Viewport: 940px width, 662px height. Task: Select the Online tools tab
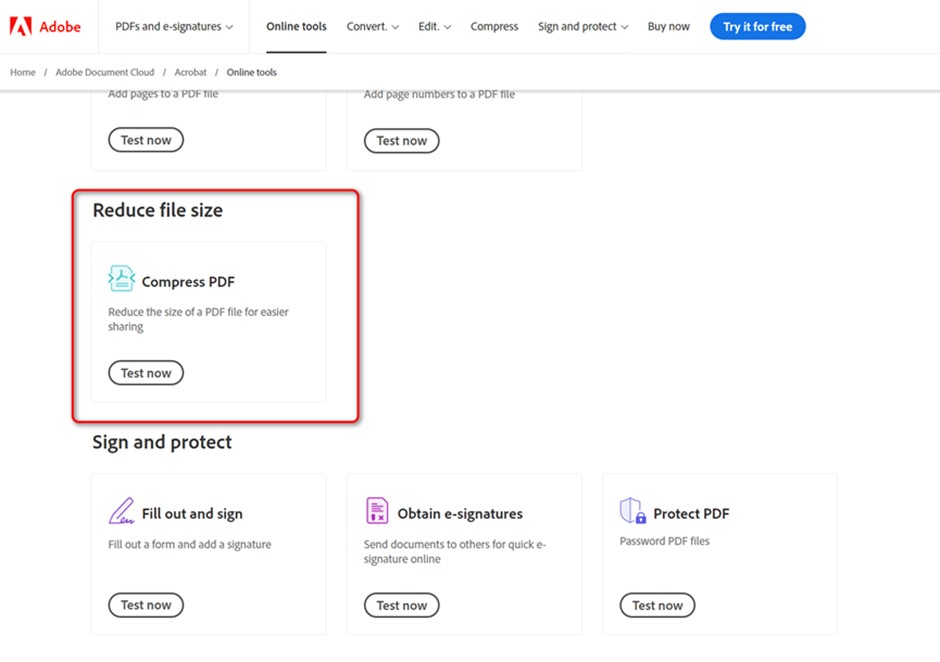(x=296, y=26)
